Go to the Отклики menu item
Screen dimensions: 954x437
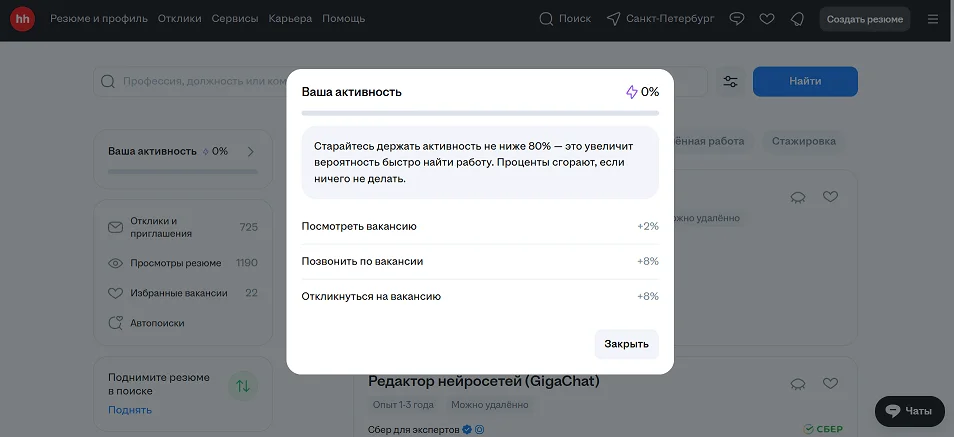pyautogui.click(x=179, y=19)
